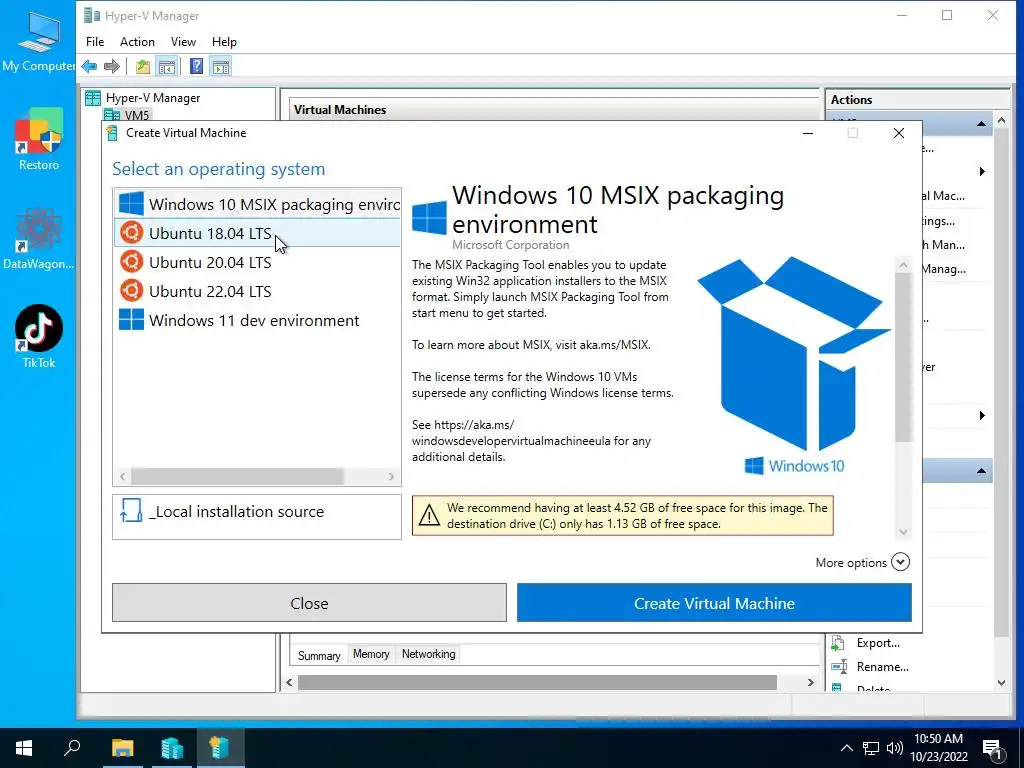The width and height of the screenshot is (1024, 768).
Task: Open the Action menu
Action: coord(137,42)
